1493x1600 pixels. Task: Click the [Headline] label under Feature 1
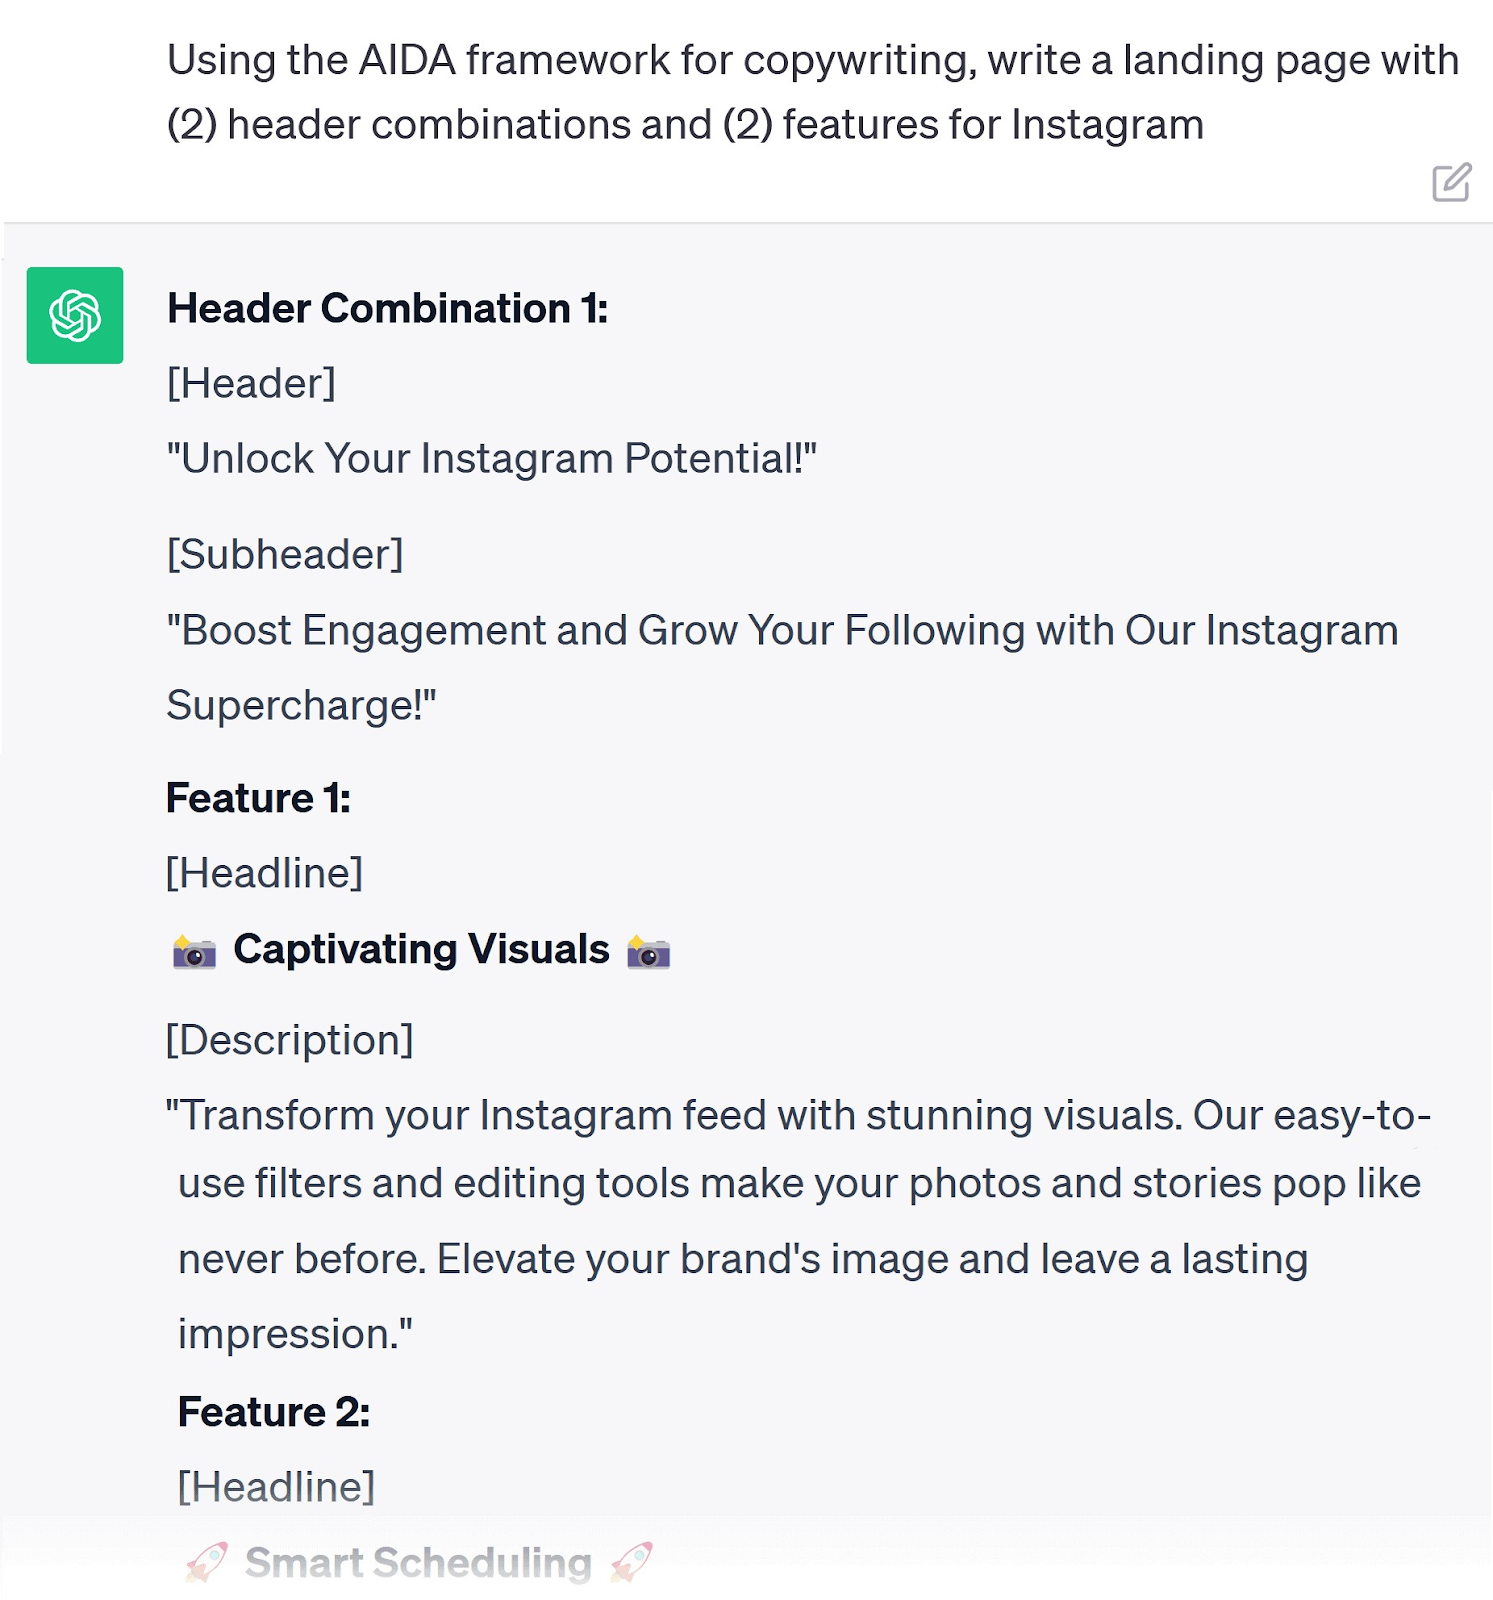click(264, 873)
